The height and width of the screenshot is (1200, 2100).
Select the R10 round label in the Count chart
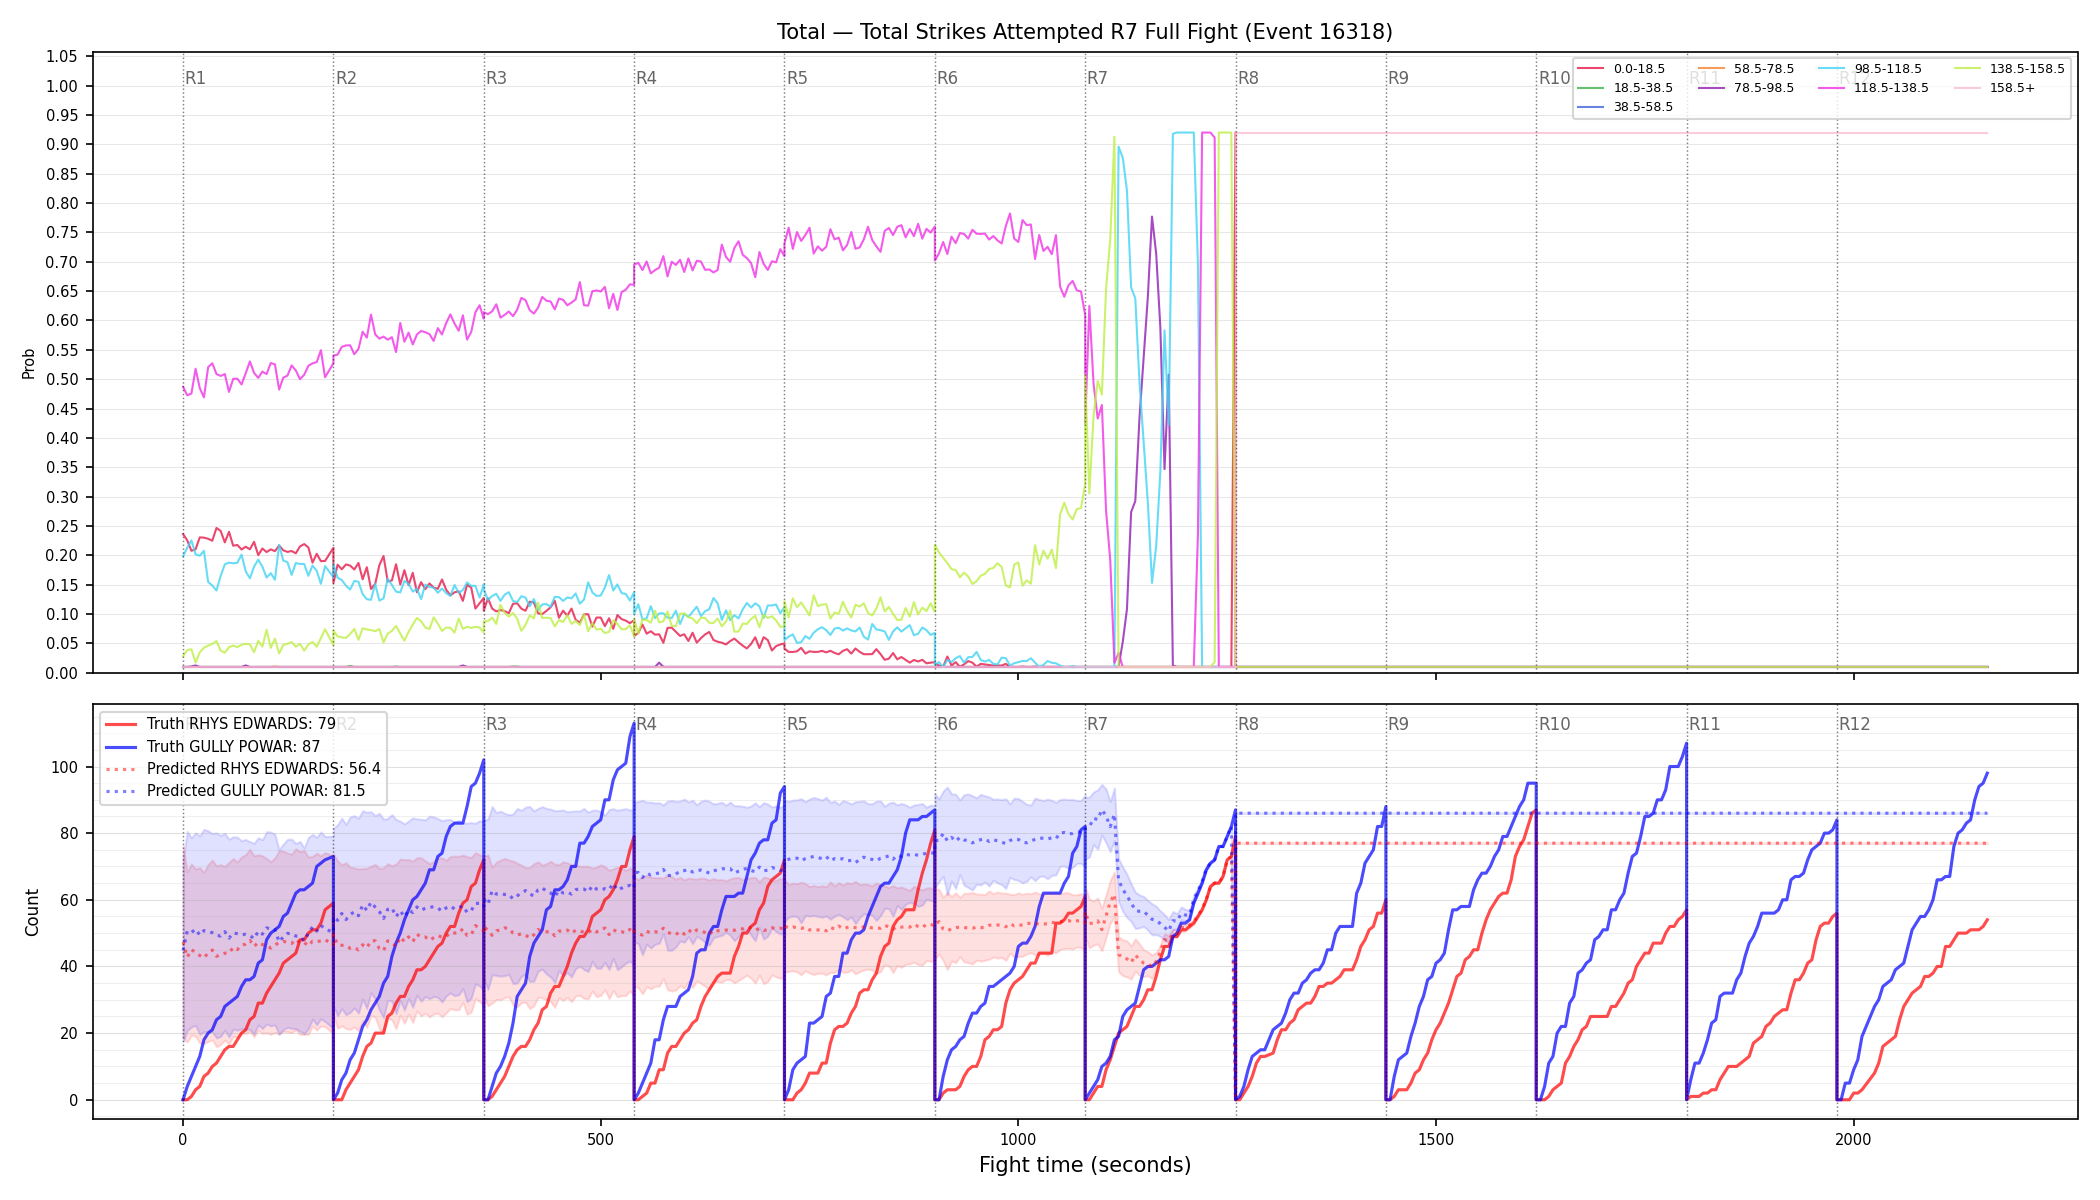1554,724
